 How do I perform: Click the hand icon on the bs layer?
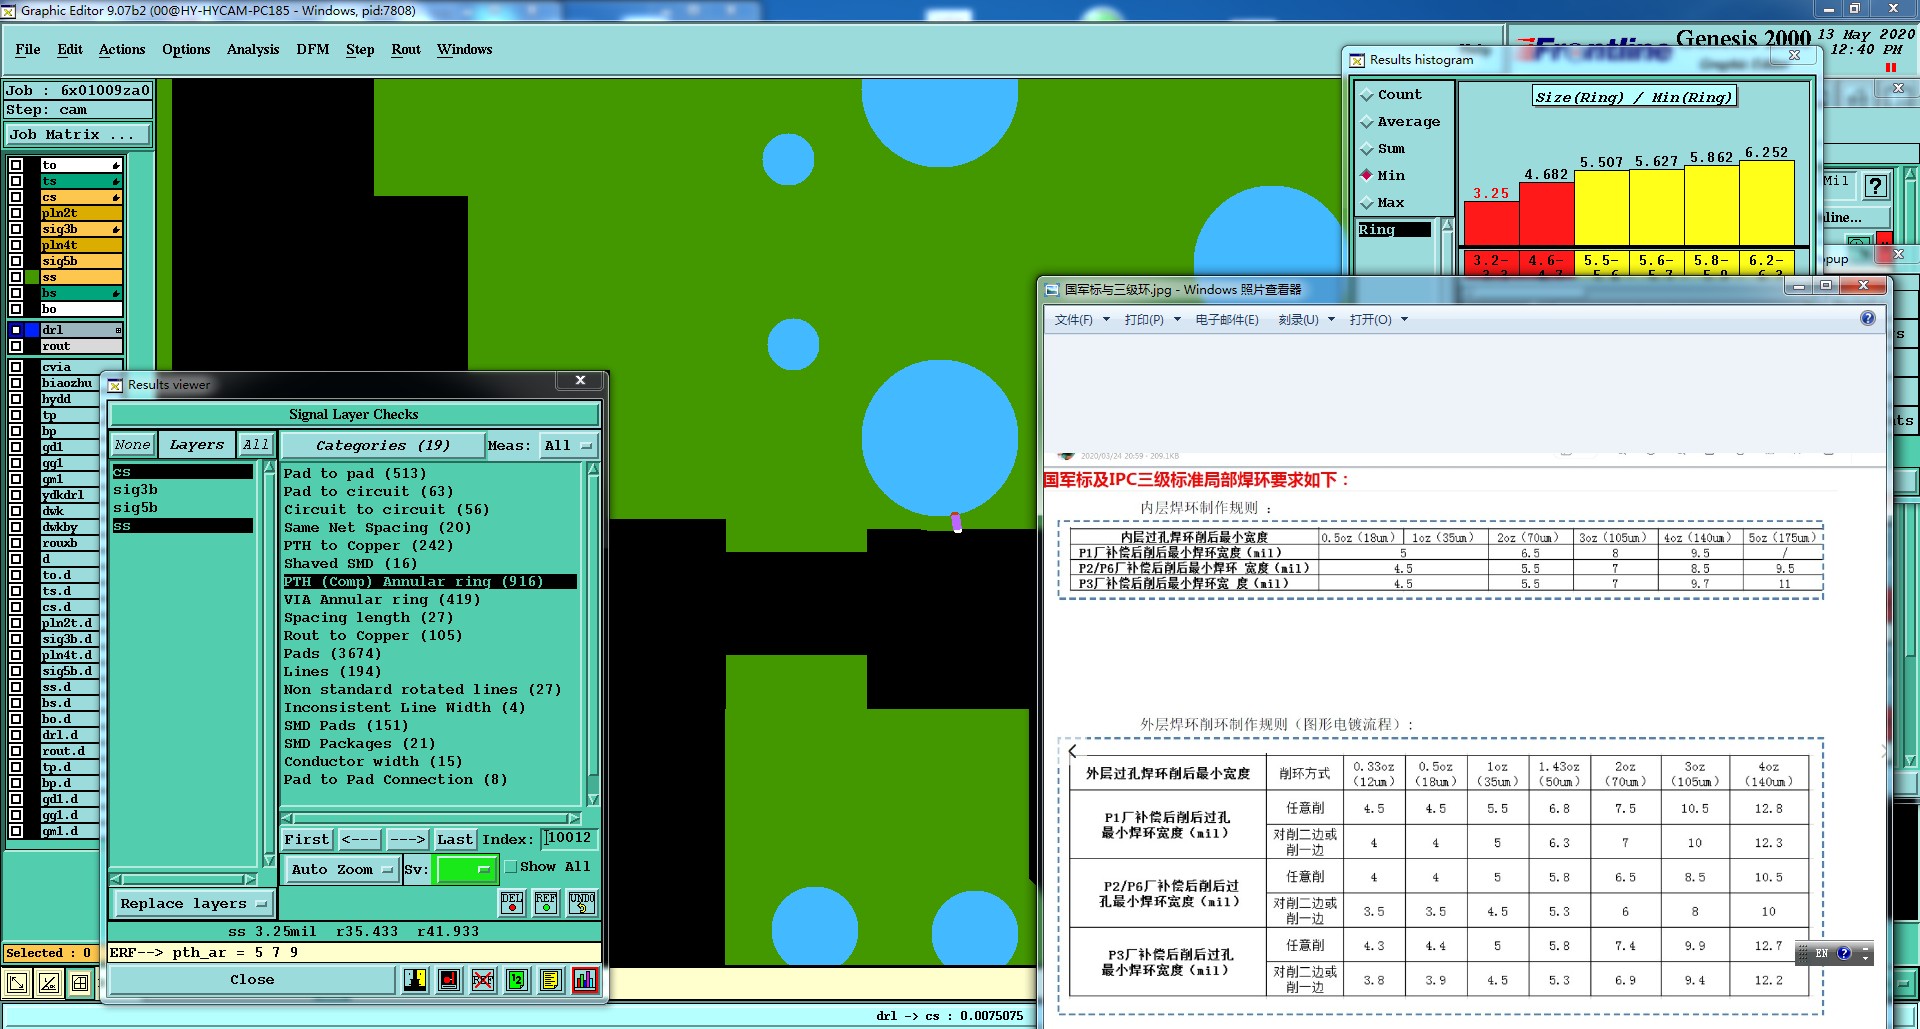(x=116, y=293)
